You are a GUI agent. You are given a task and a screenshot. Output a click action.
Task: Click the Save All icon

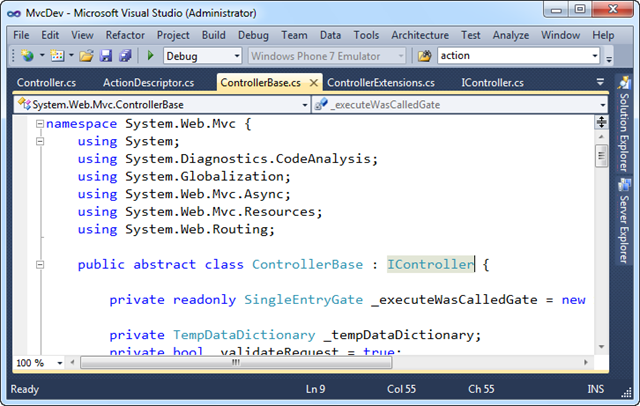click(x=125, y=55)
